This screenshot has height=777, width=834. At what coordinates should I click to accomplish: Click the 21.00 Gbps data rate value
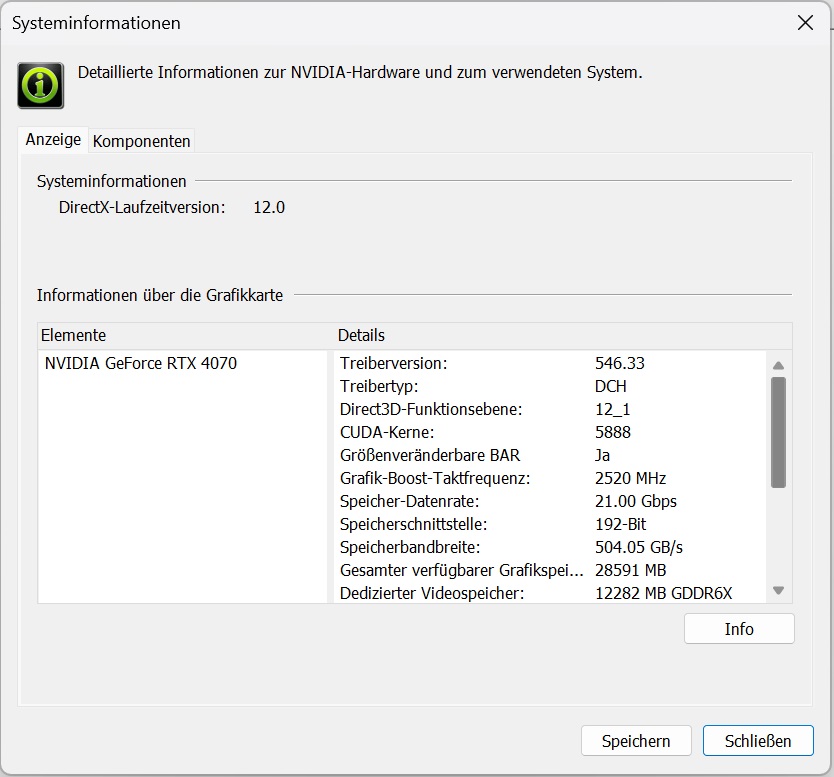(x=636, y=501)
